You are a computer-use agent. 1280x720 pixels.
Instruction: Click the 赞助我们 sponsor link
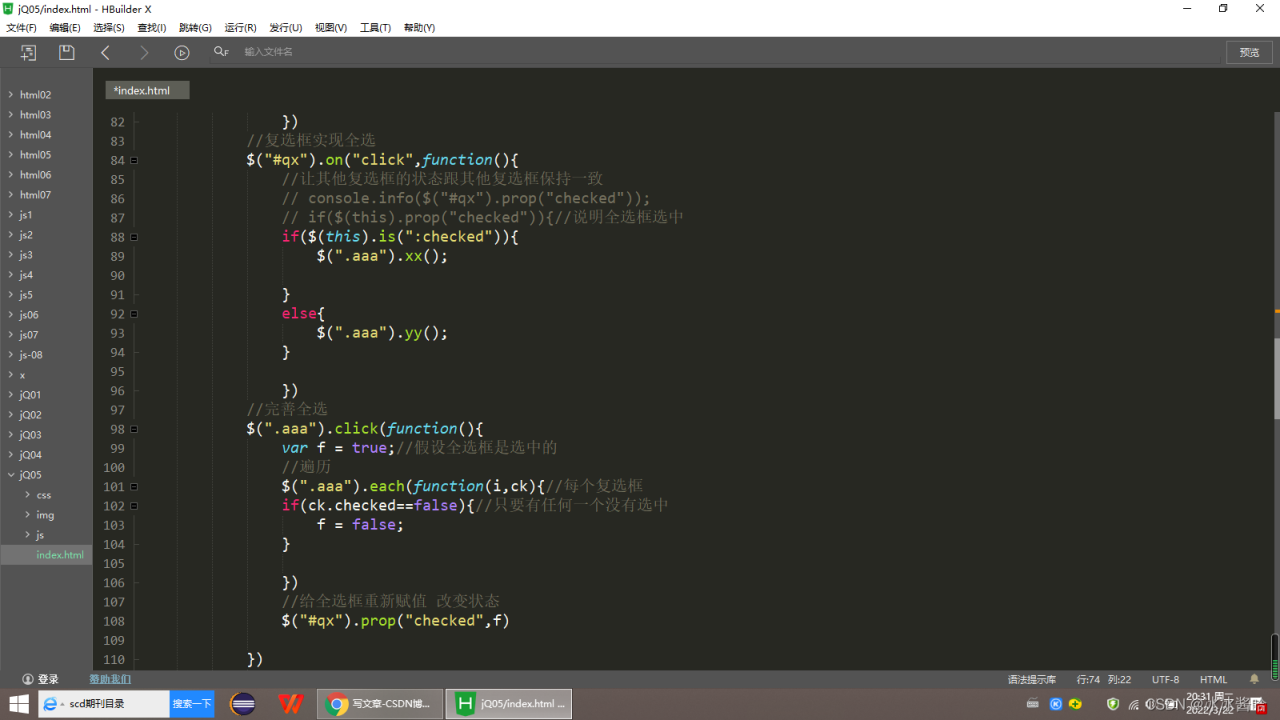coord(110,679)
